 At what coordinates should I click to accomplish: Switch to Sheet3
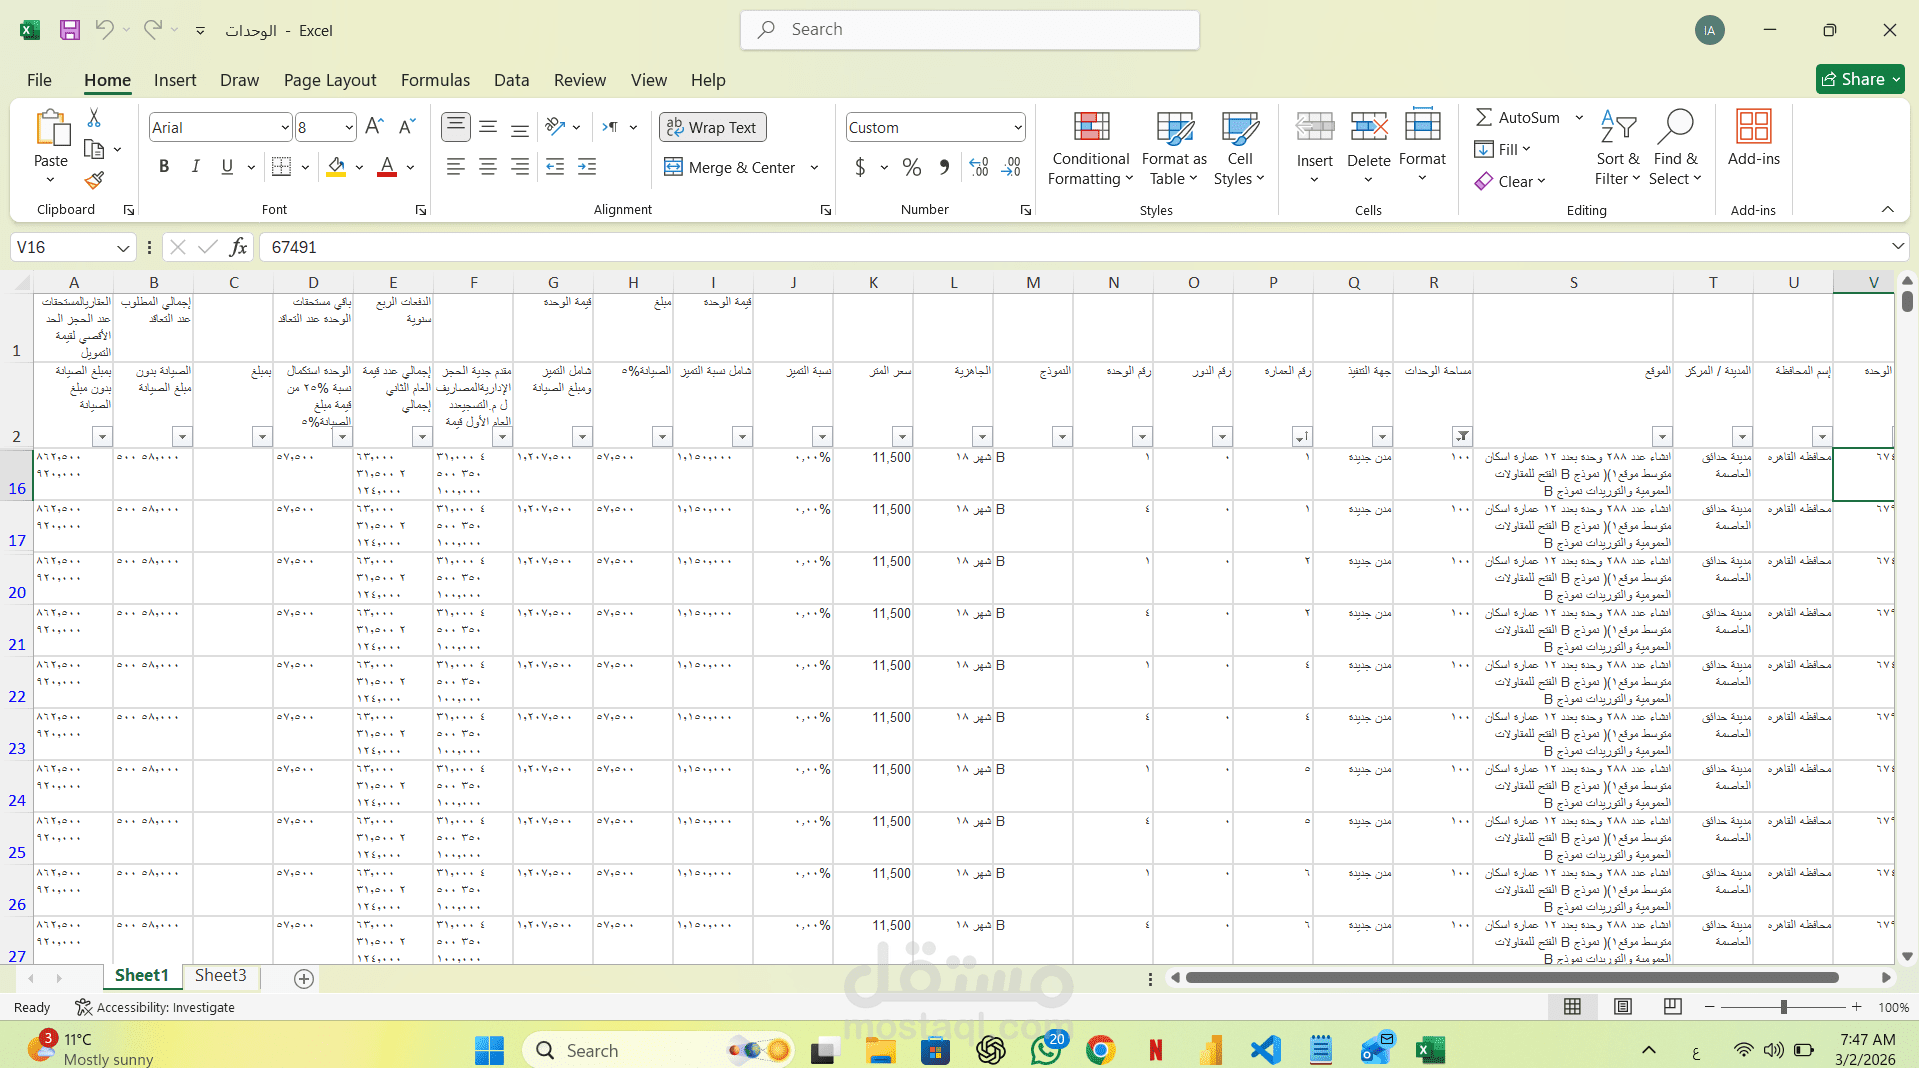(x=220, y=976)
